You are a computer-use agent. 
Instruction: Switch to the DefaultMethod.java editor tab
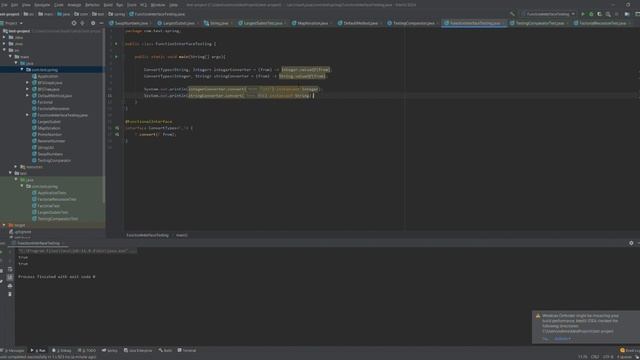coord(360,23)
